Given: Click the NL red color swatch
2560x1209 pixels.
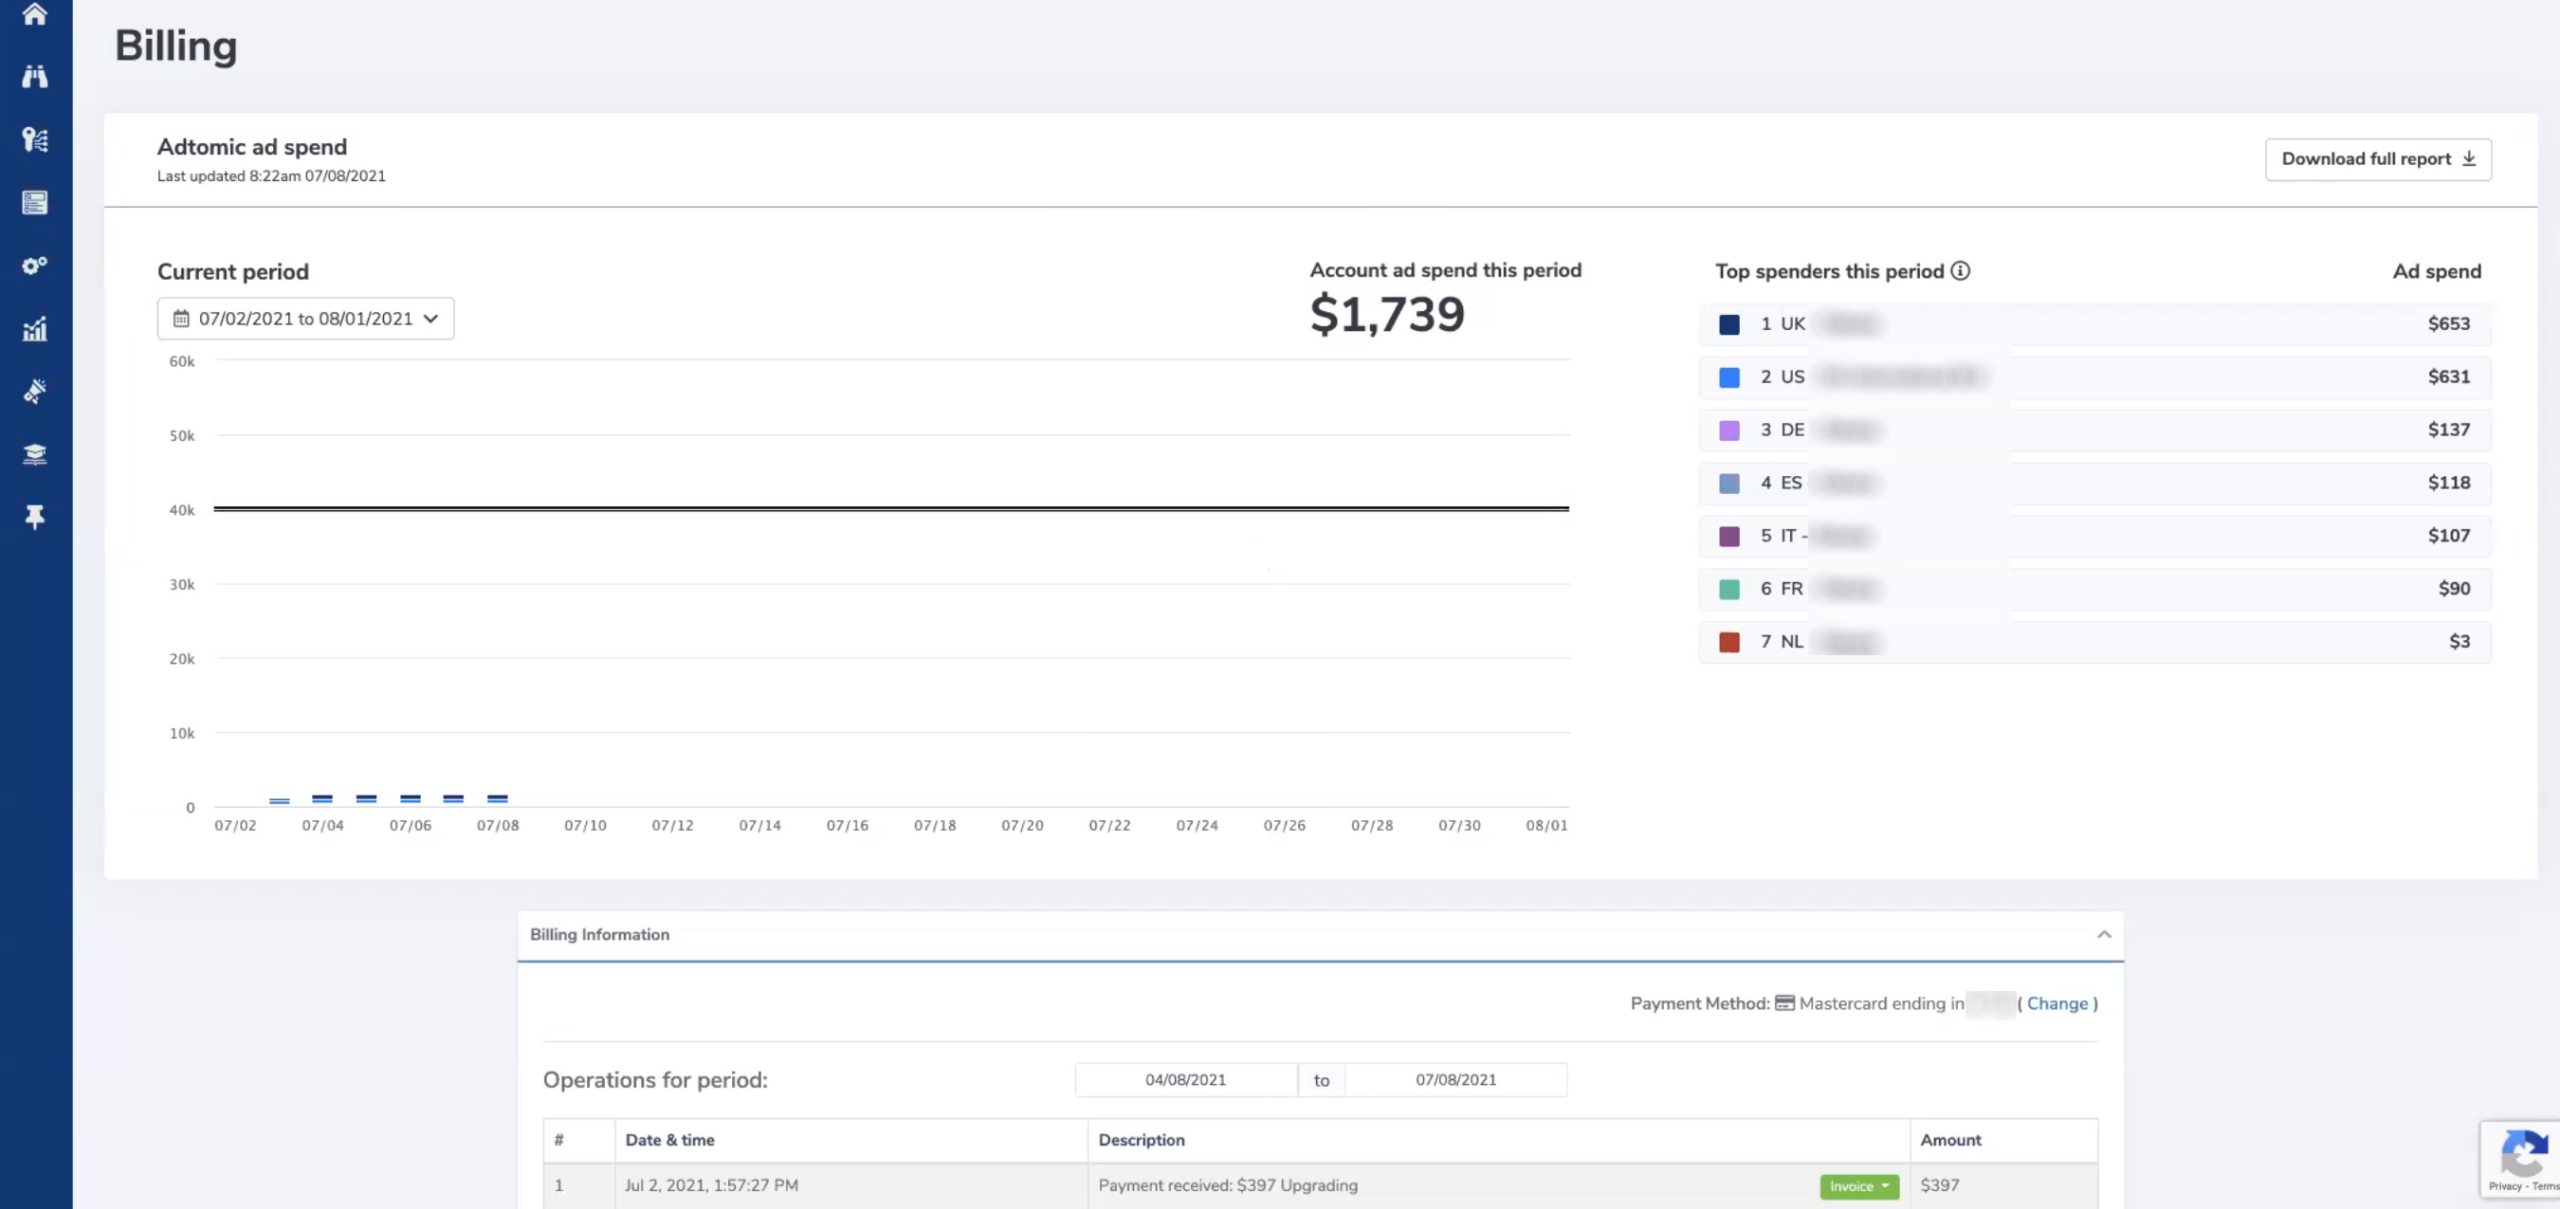Looking at the screenshot, I should (x=1729, y=642).
